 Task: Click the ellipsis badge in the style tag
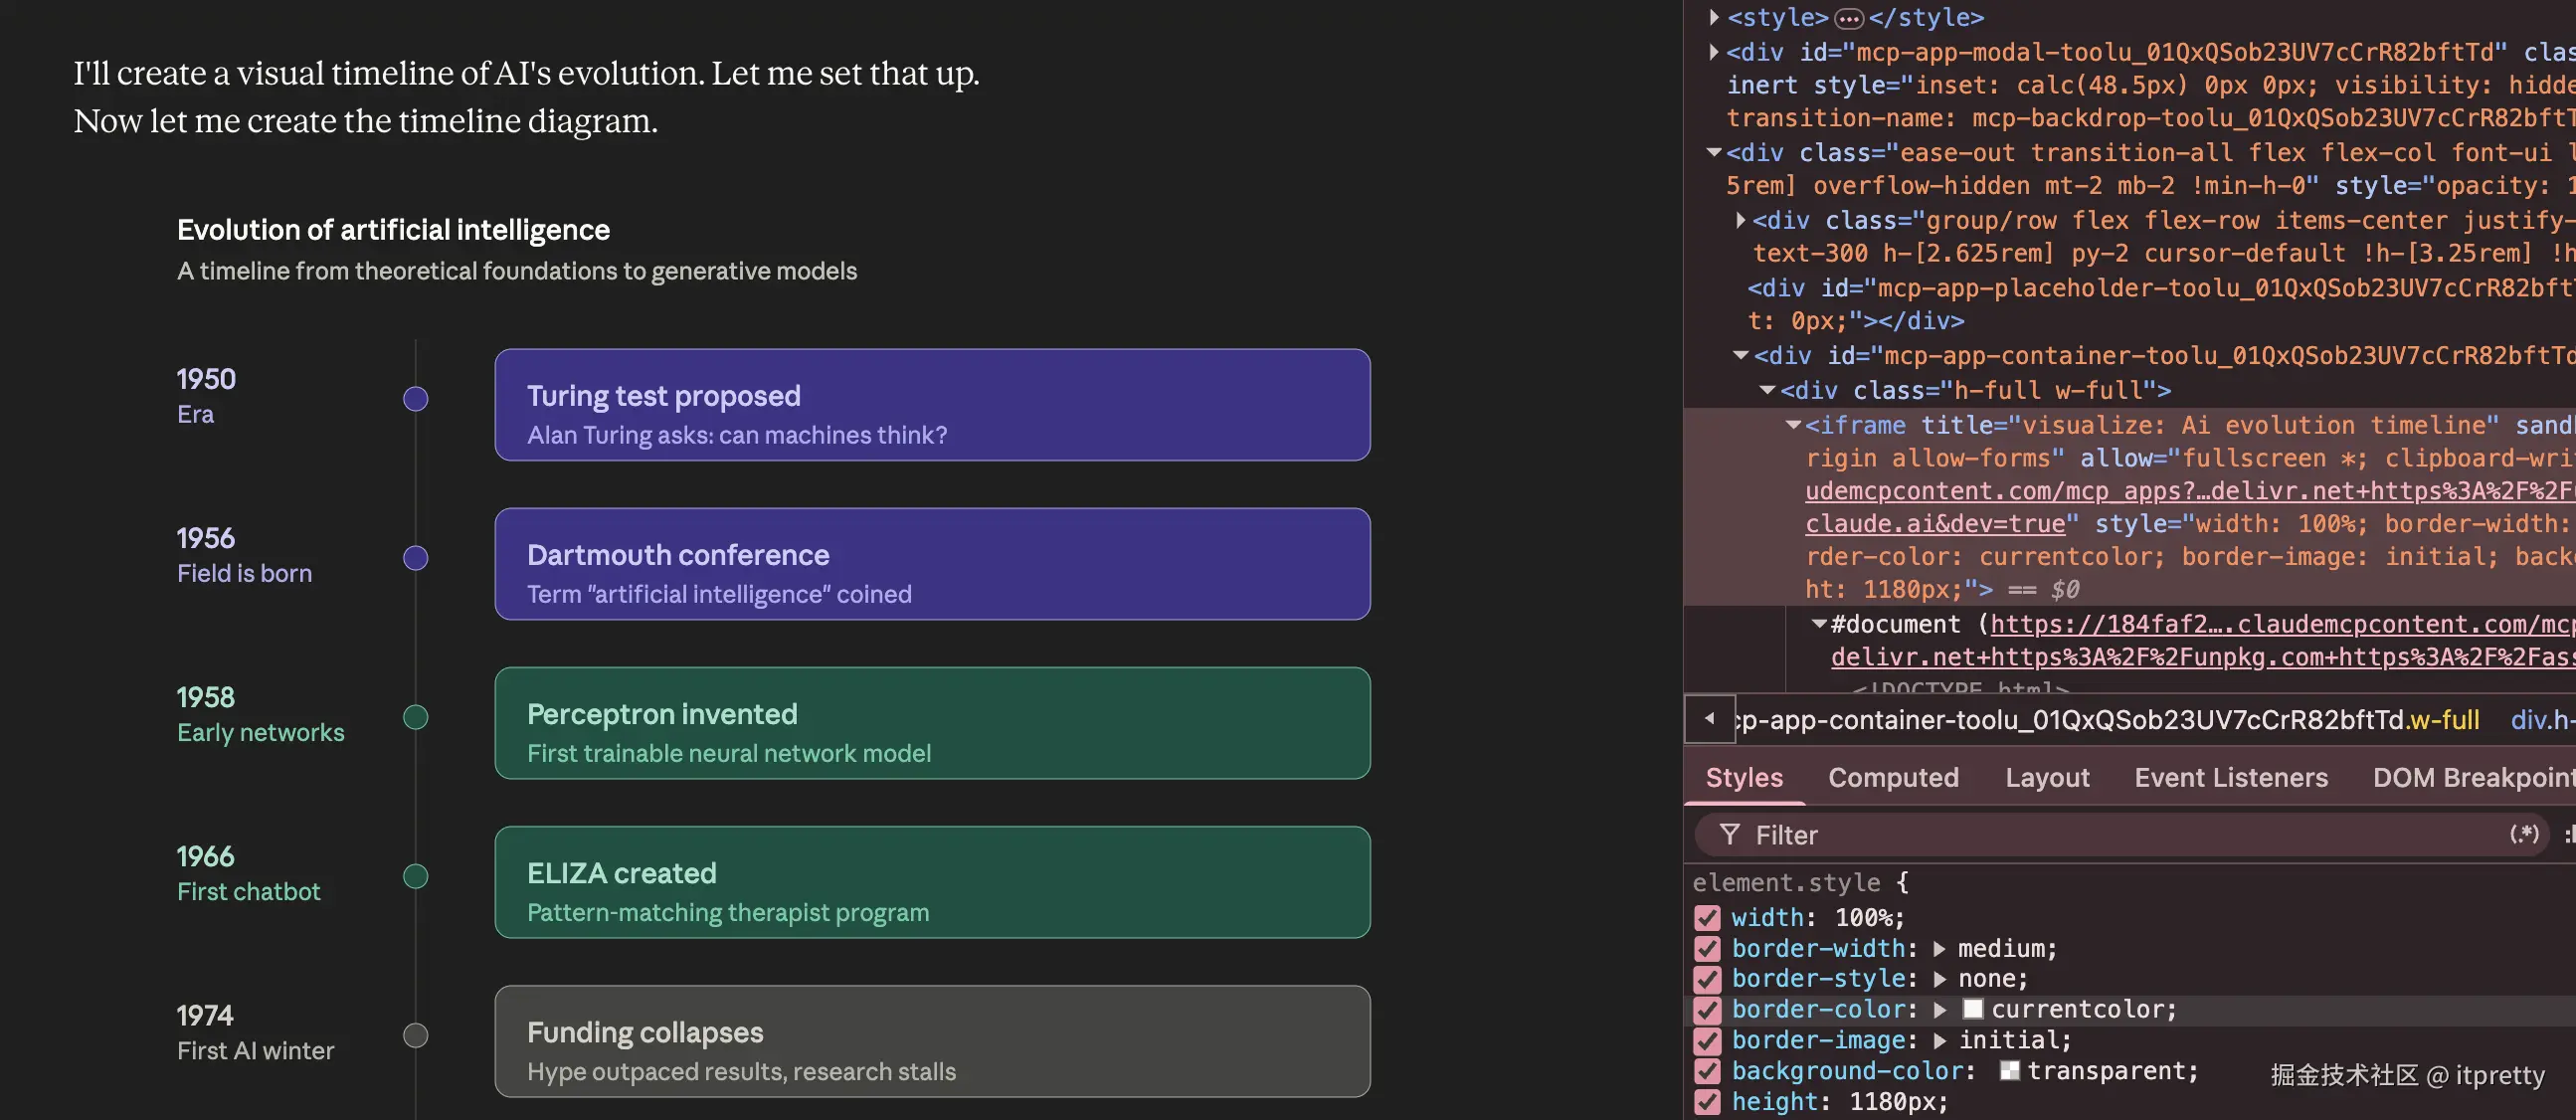click(x=1849, y=18)
